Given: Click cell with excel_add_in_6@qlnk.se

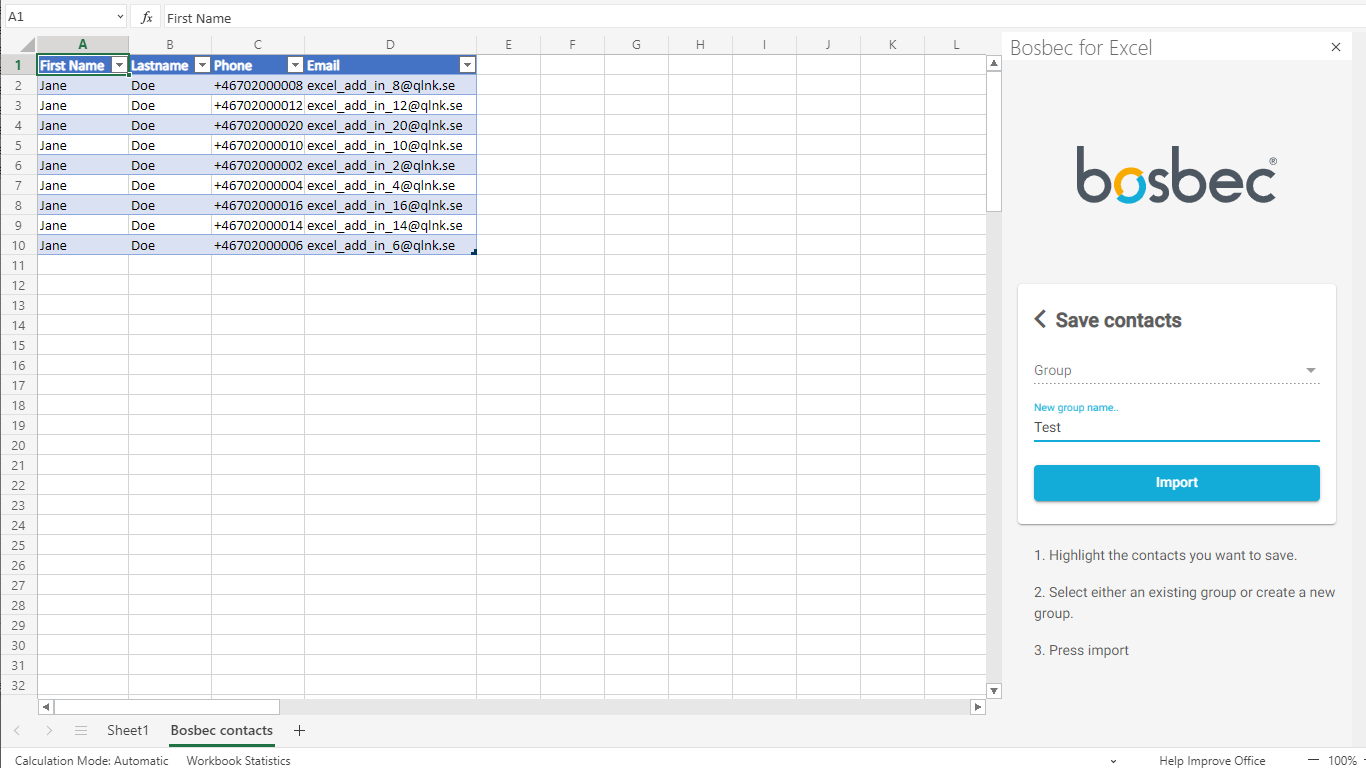Looking at the screenshot, I should (x=390, y=245).
